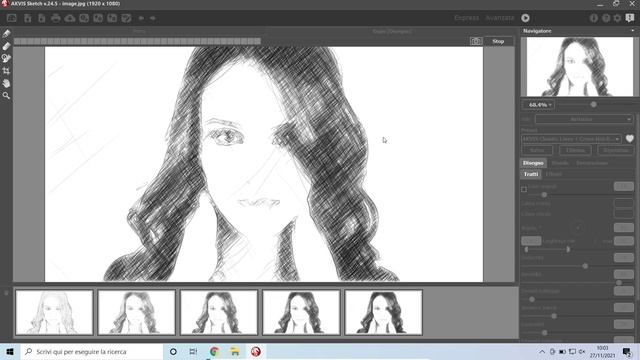
Task: Click the cloud share/publish icon
Action: pyautogui.click(x=70, y=18)
